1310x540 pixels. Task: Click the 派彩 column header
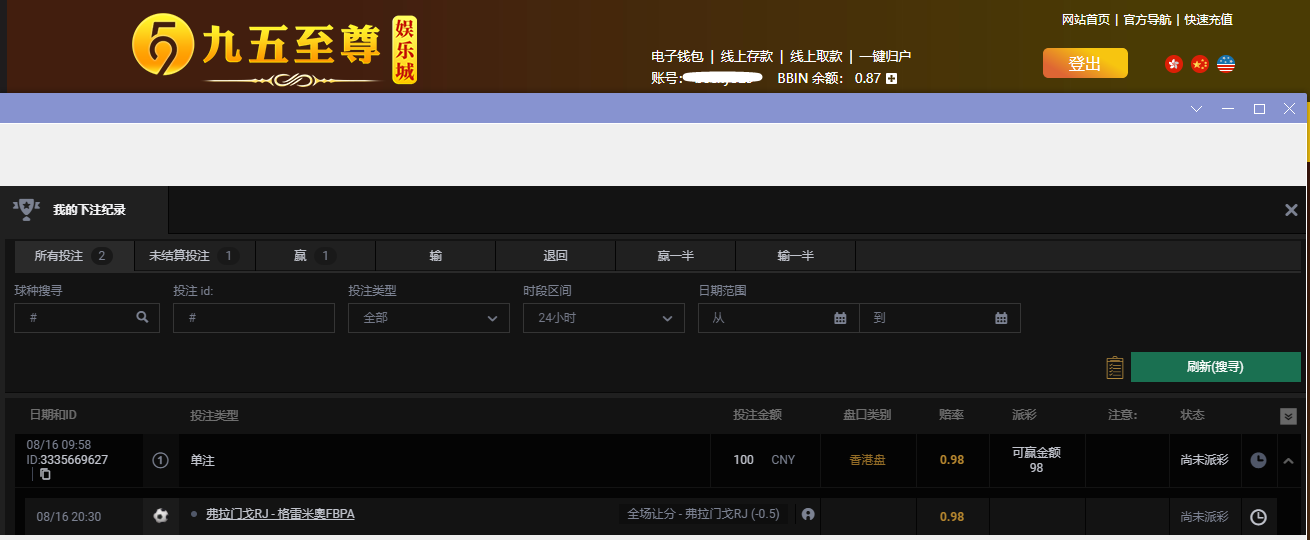point(1025,415)
